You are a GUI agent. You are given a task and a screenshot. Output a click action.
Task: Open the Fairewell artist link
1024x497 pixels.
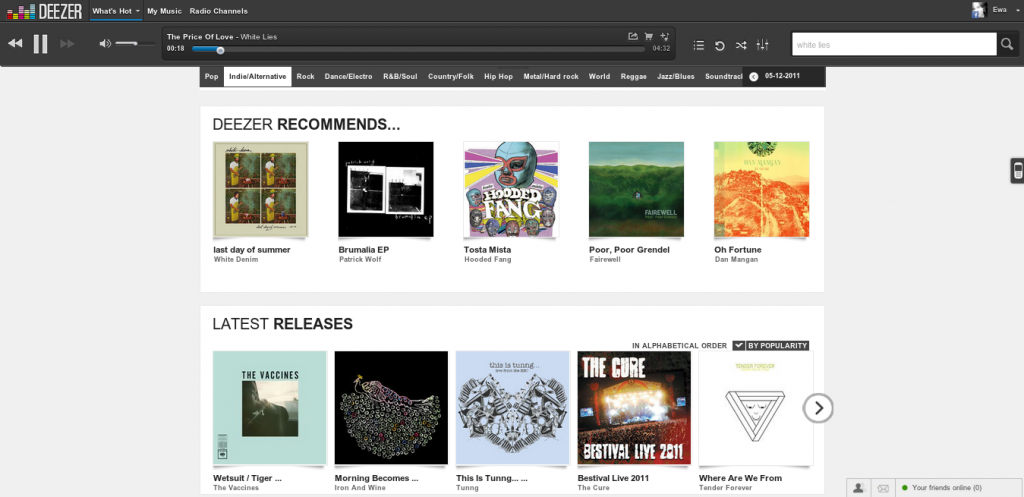point(605,259)
